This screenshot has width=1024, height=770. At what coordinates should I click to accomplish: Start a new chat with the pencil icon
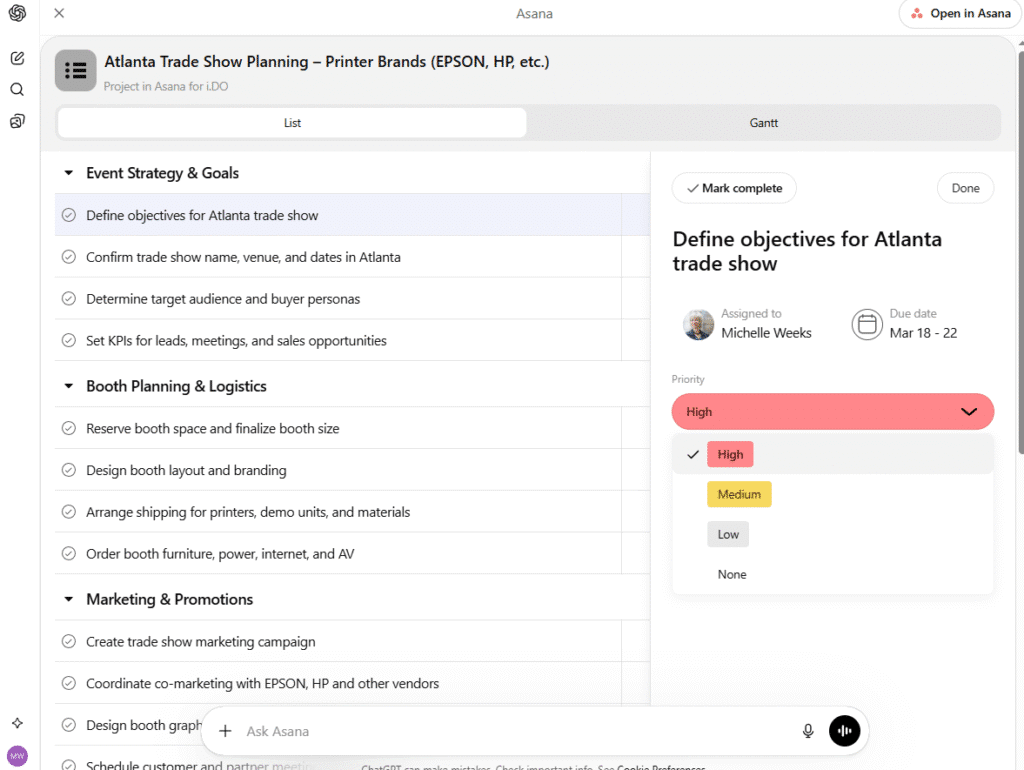click(x=16, y=58)
